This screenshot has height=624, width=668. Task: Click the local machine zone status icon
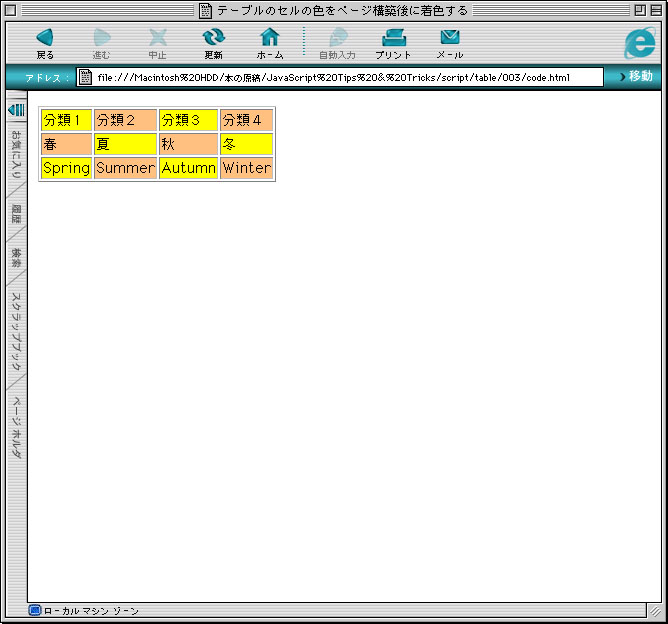tap(35, 610)
